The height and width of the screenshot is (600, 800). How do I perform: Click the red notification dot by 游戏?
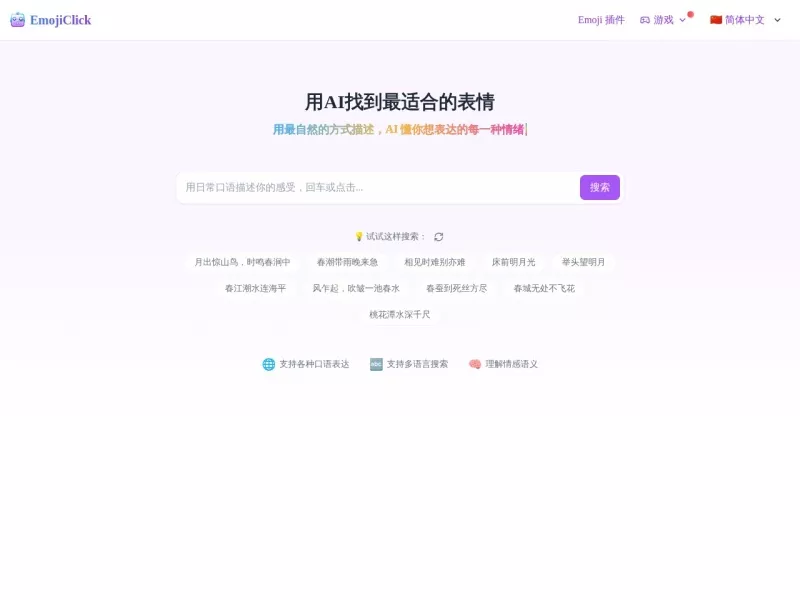[x=690, y=14]
